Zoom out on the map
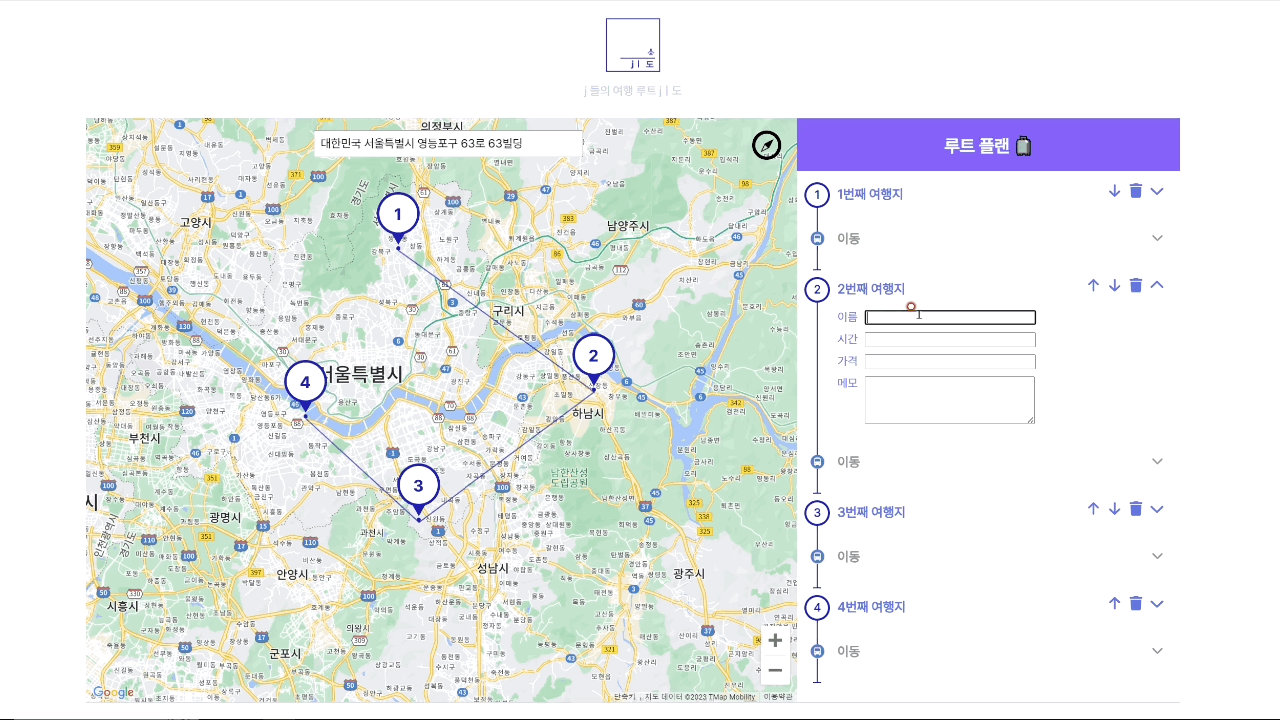 pos(775,670)
